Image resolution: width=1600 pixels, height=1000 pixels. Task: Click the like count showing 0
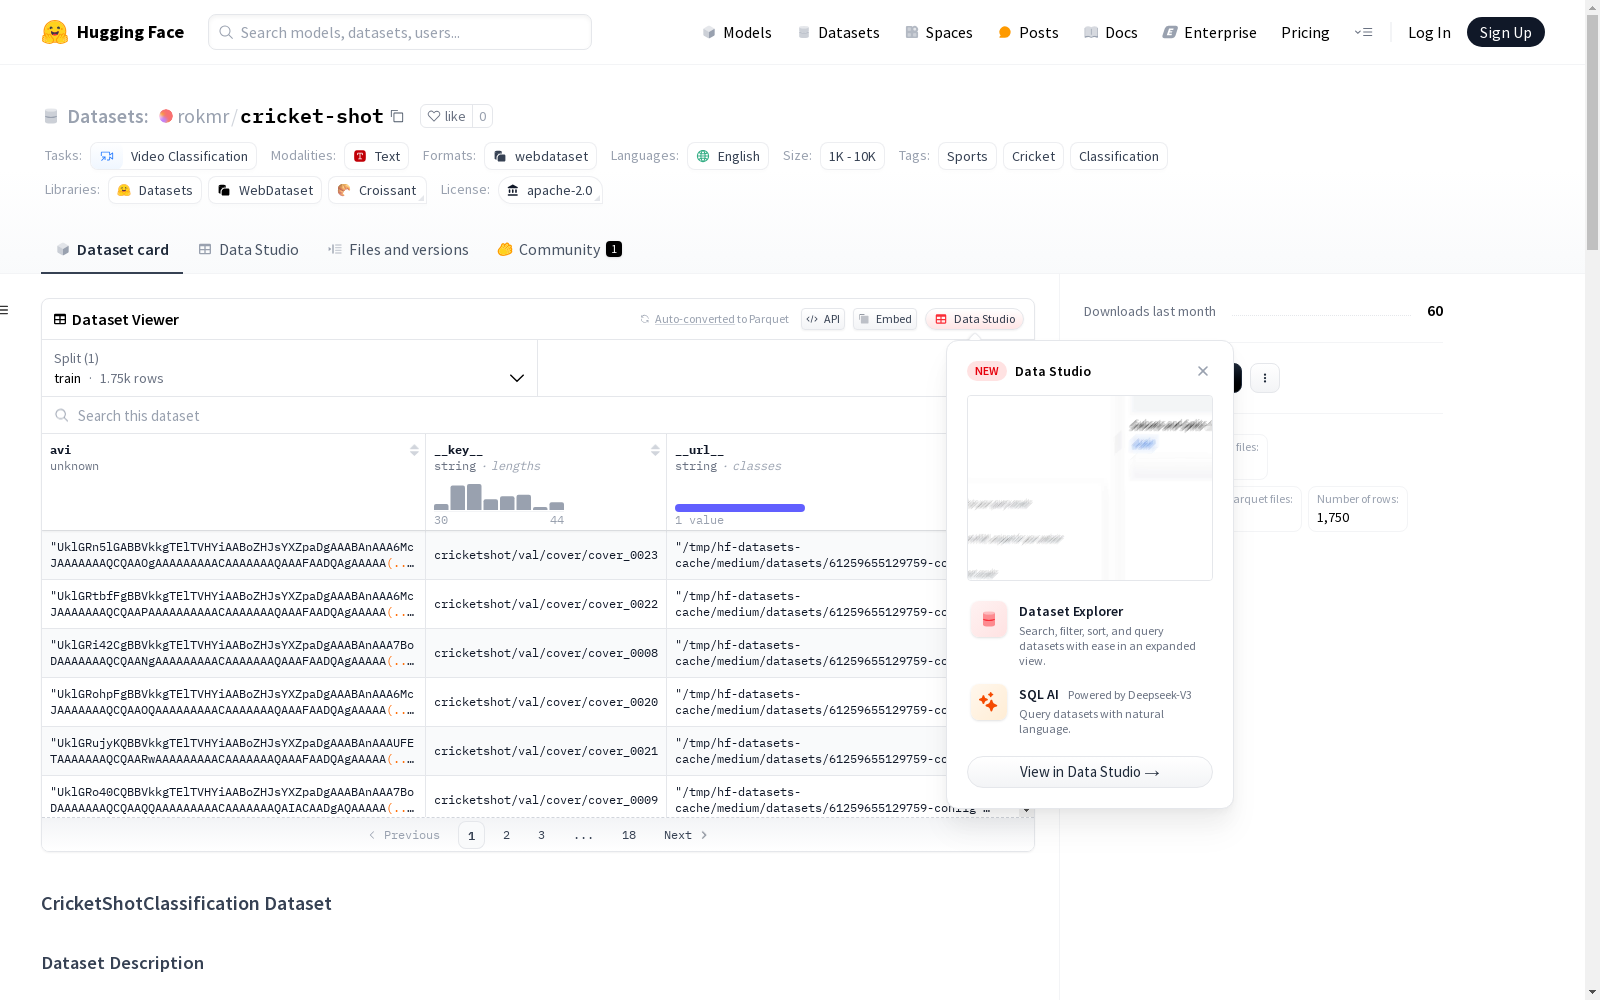(x=482, y=116)
